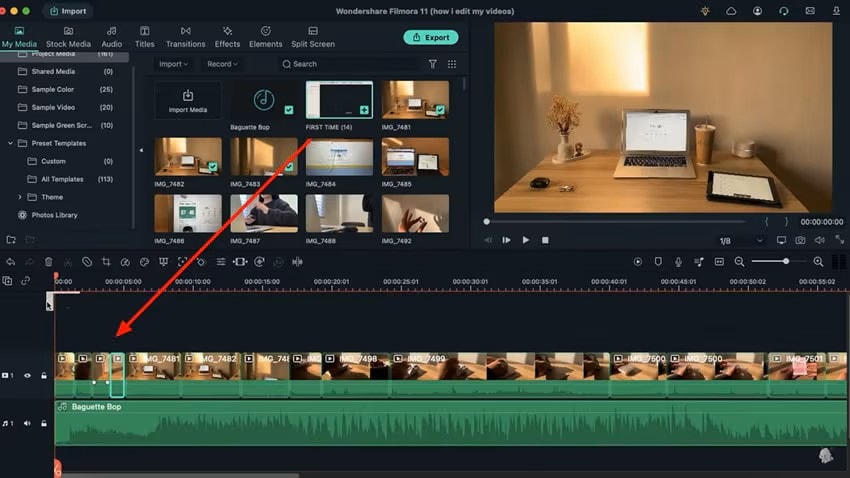Expand the Theme folder arrow

coord(20,197)
